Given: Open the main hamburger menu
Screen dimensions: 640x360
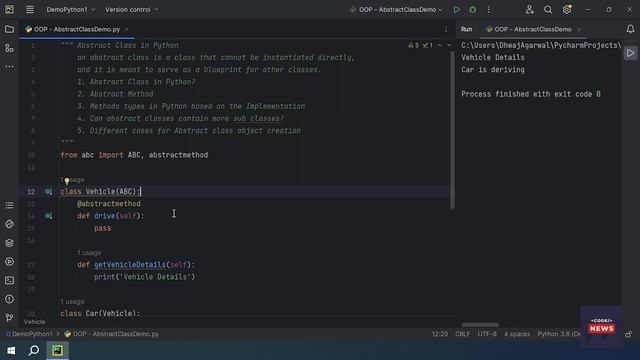Looking at the screenshot, I should tap(30, 9).
